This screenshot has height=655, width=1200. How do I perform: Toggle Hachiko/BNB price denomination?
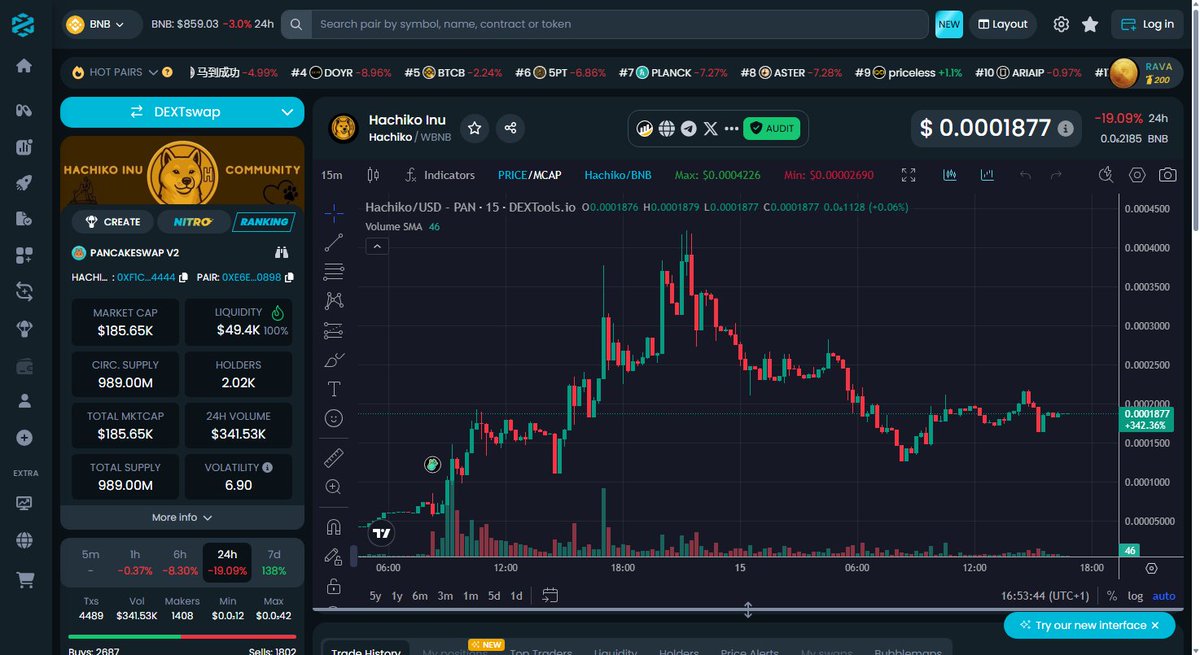click(618, 175)
